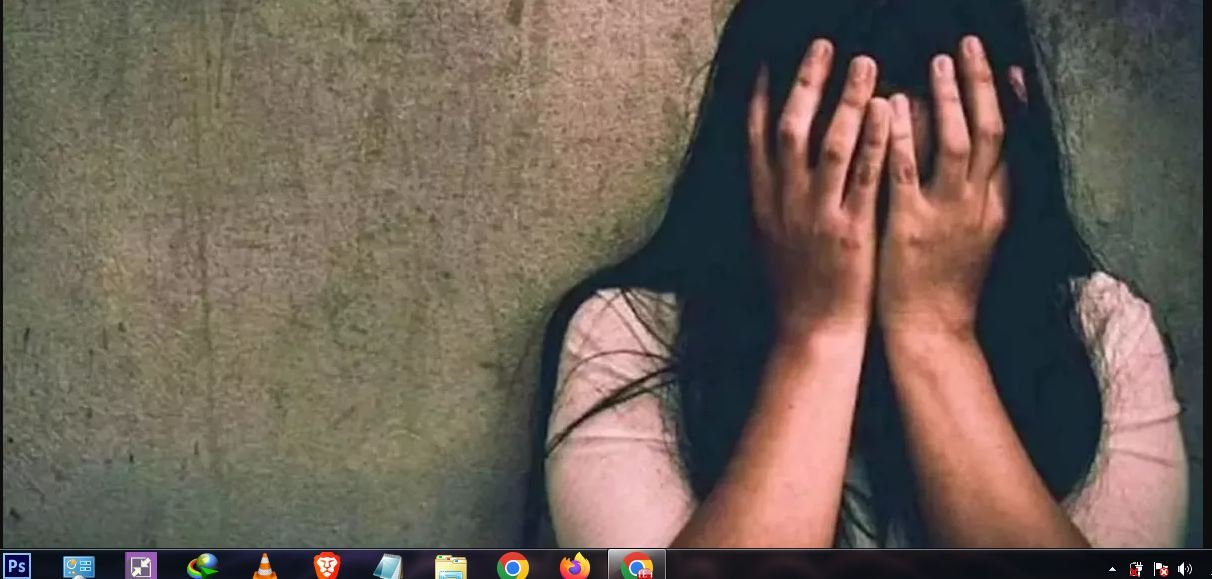This screenshot has width=1212, height=579.
Task: Click the purple resize arrows taskbar icon
Action: pyautogui.click(x=141, y=567)
